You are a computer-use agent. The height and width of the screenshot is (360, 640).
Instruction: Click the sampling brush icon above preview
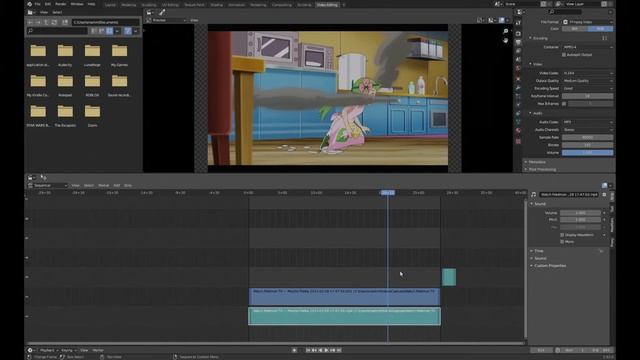click(x=162, y=12)
